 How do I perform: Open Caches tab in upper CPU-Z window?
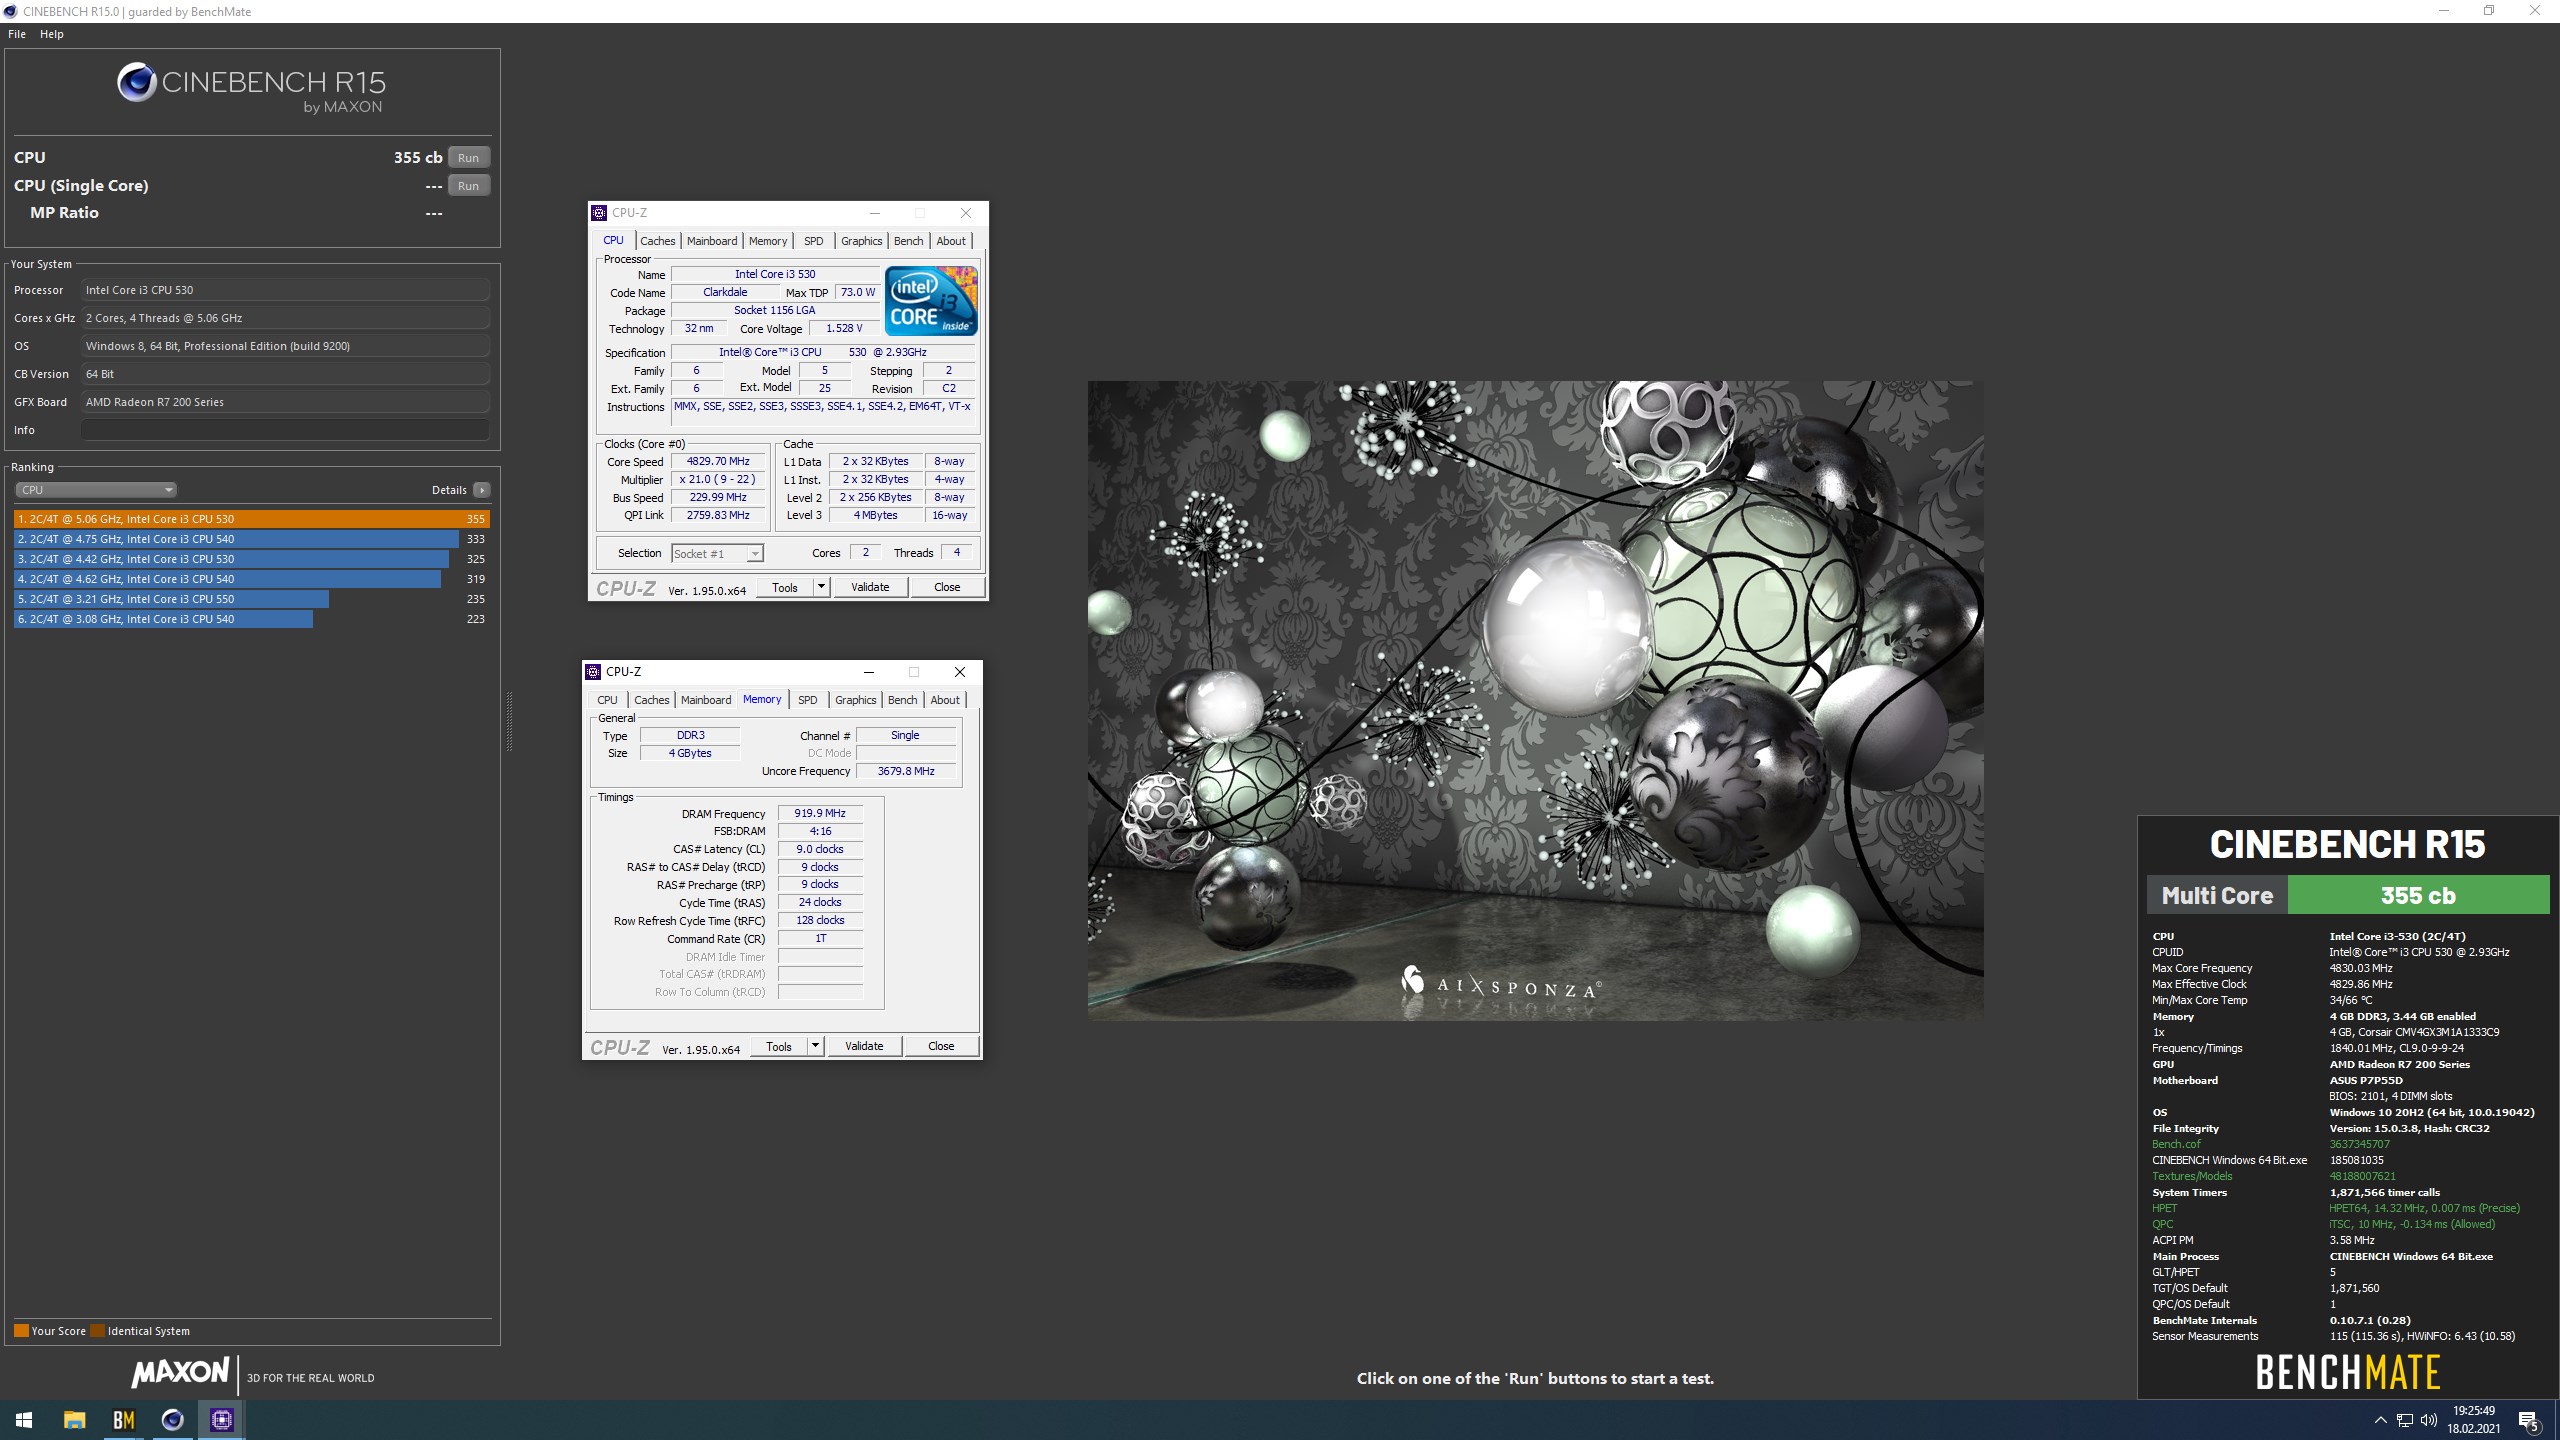(x=657, y=241)
